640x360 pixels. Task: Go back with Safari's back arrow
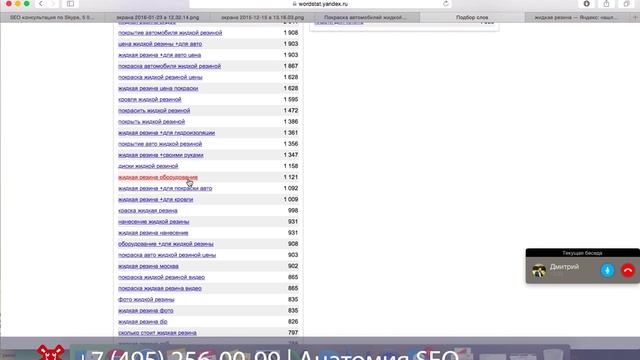coord(41,4)
